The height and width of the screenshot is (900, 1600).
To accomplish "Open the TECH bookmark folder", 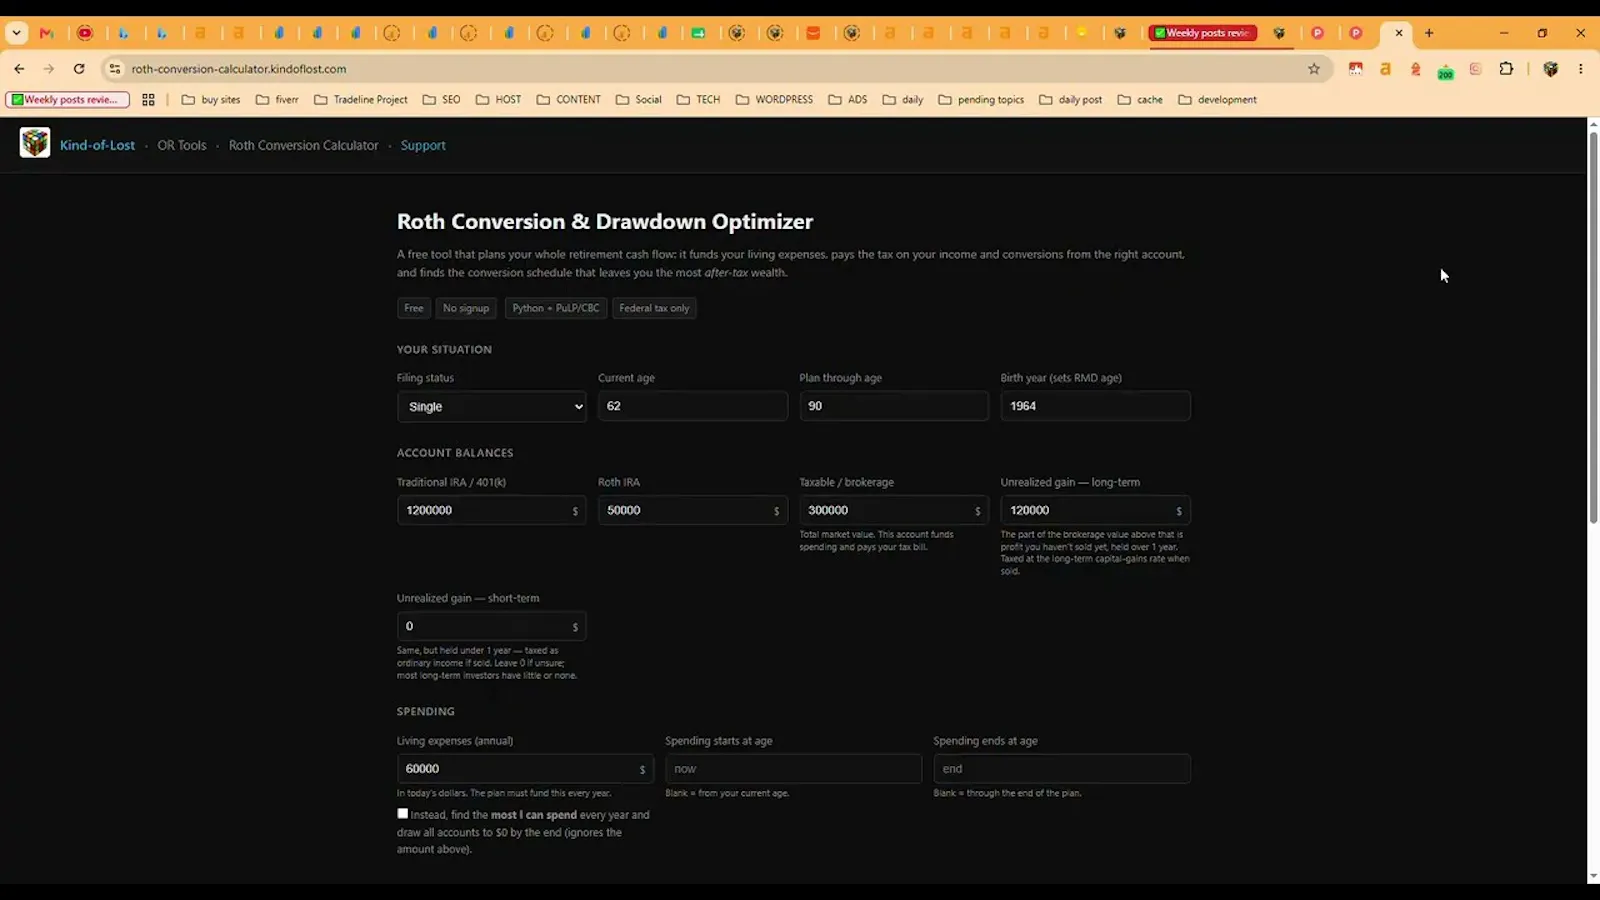I will 698,100.
